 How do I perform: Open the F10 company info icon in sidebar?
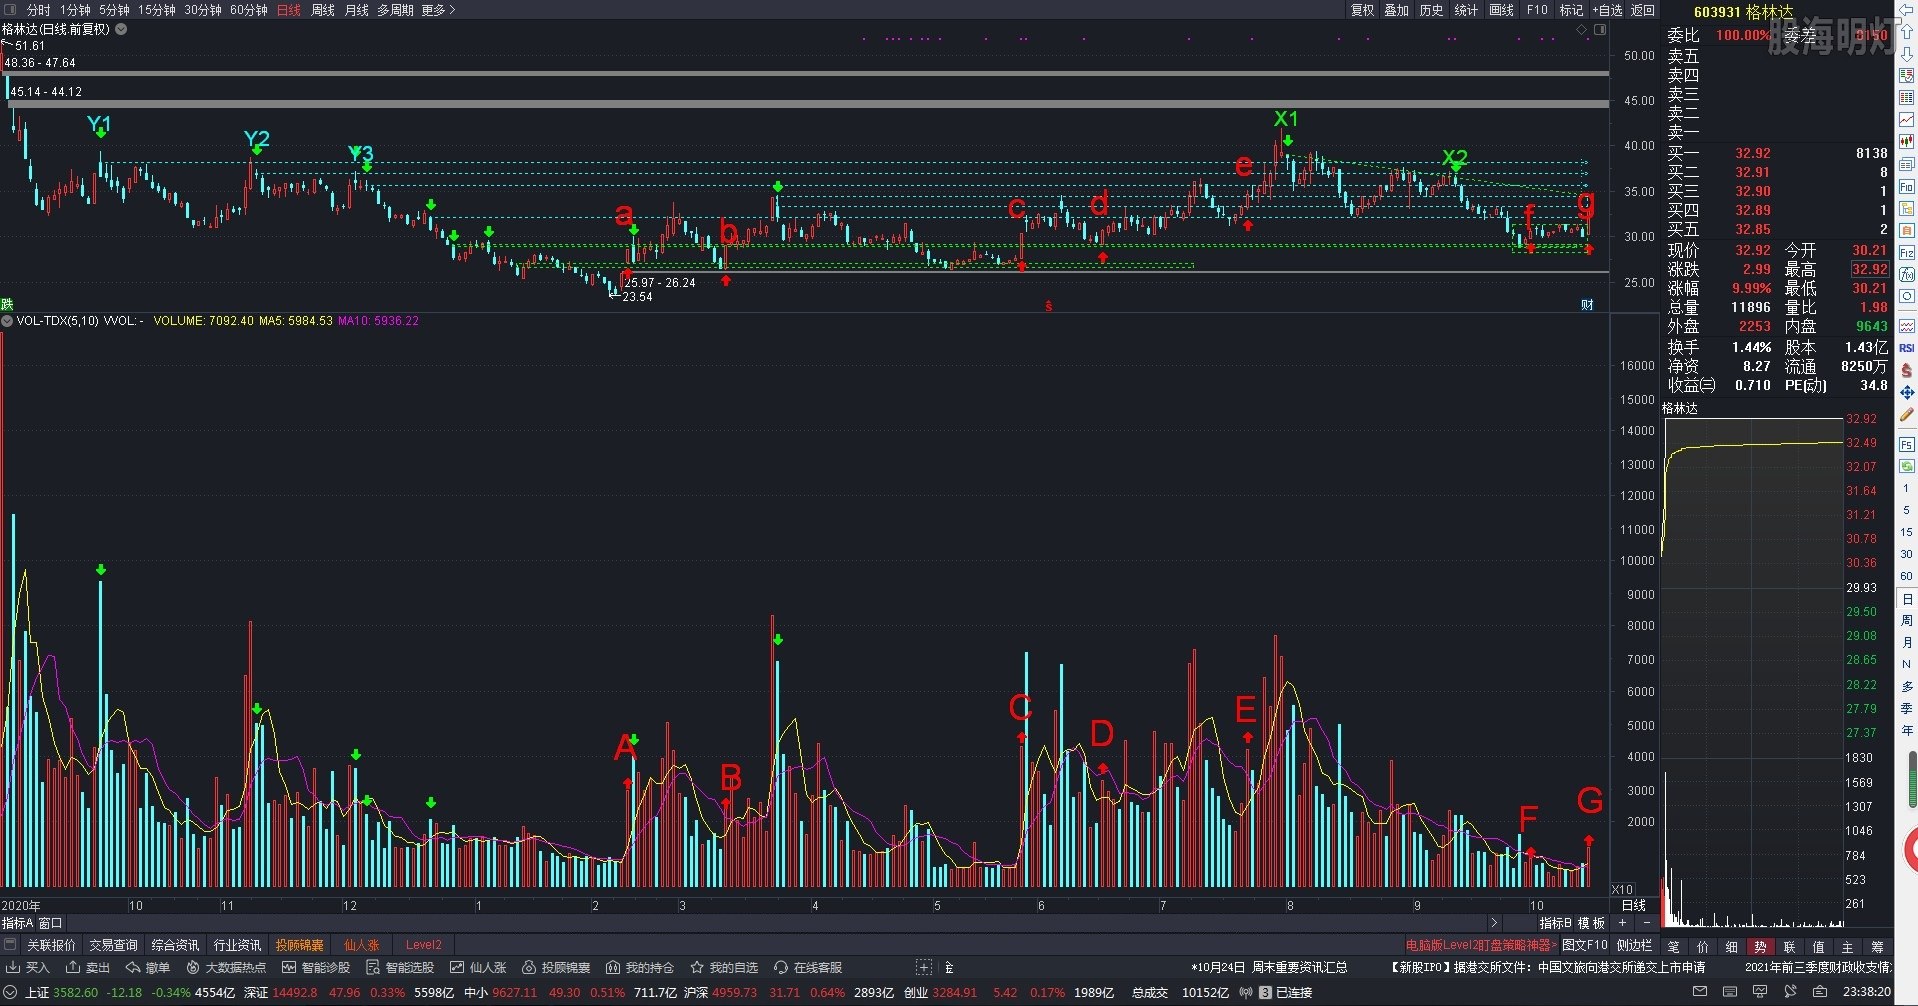click(1906, 187)
